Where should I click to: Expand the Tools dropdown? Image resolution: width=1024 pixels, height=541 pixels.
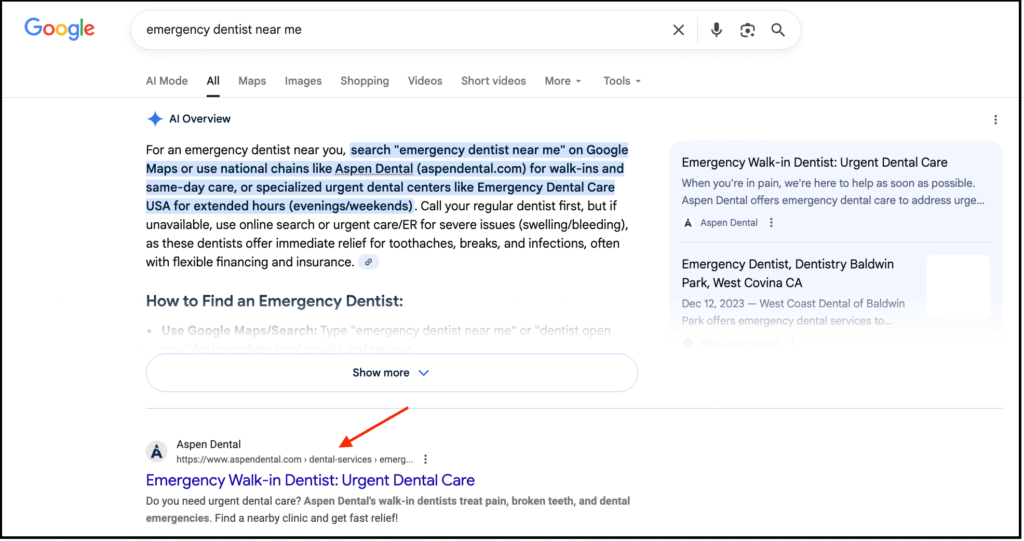pyautogui.click(x=622, y=81)
